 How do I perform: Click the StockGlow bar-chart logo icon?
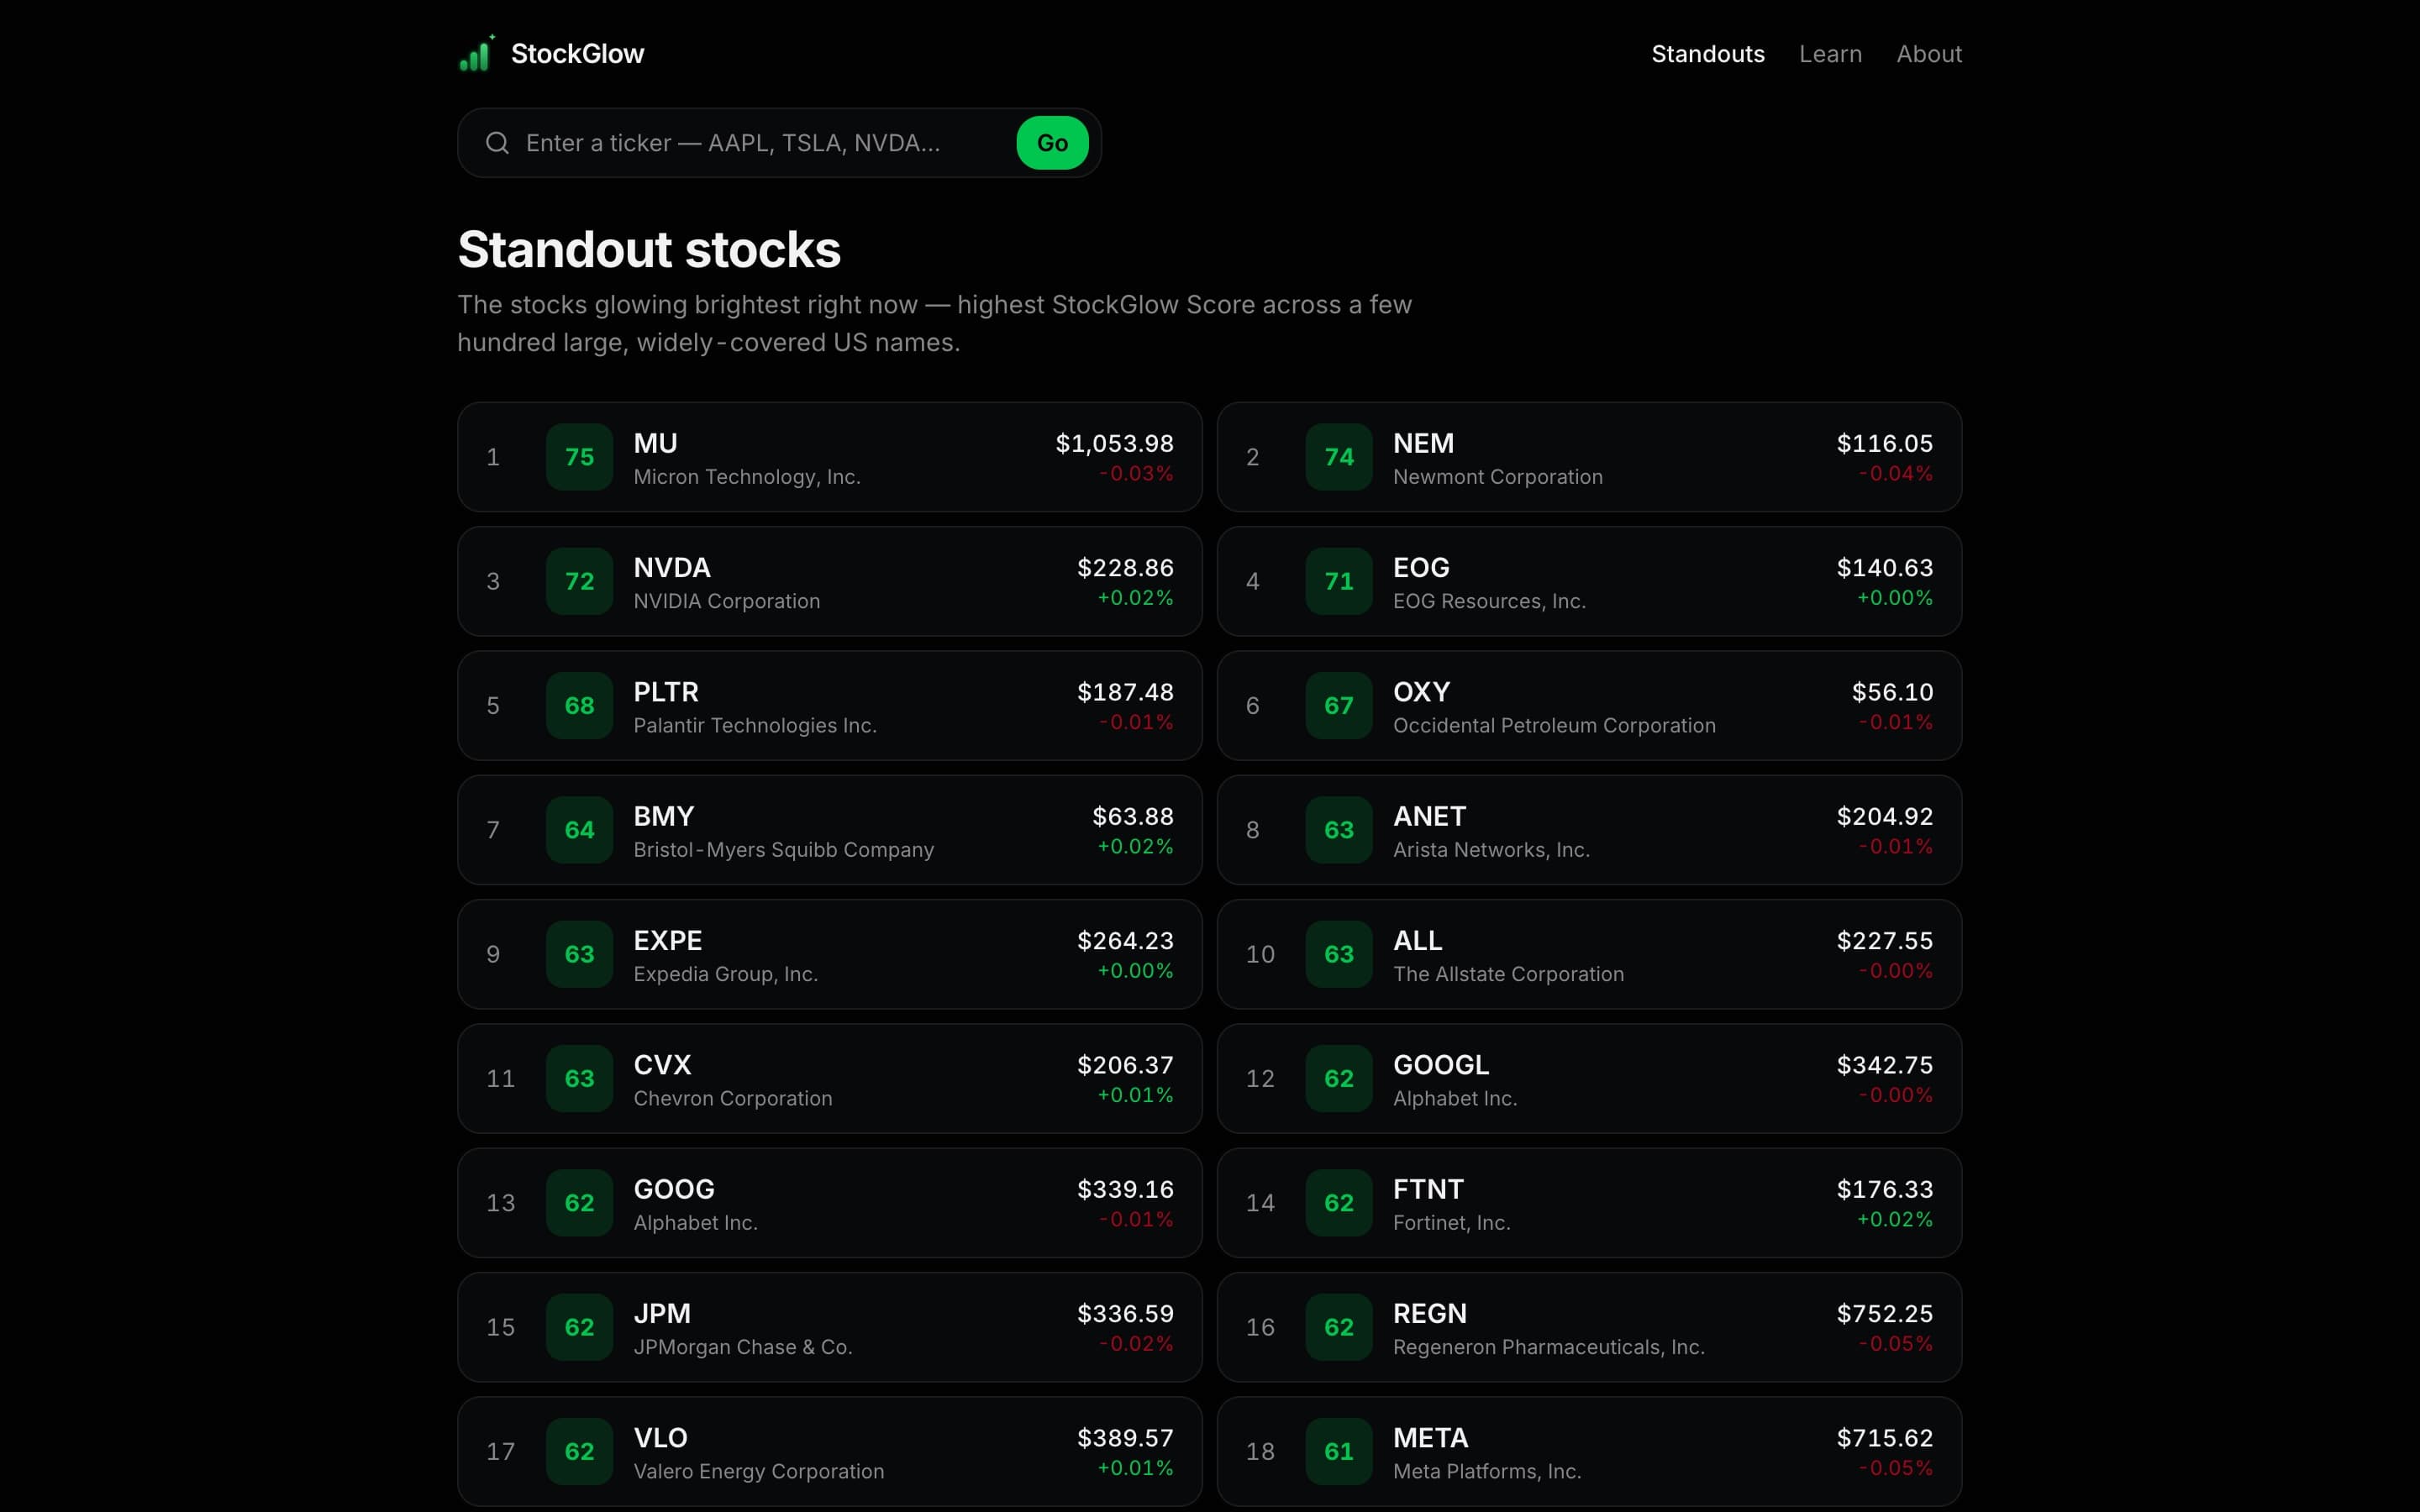coord(477,54)
